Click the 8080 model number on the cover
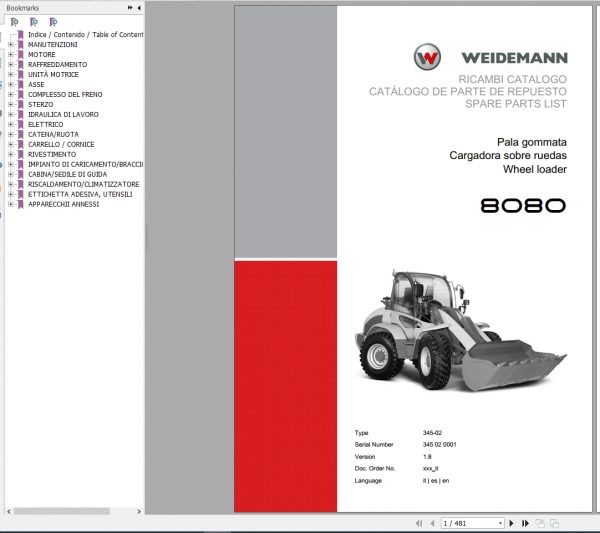 click(x=523, y=205)
